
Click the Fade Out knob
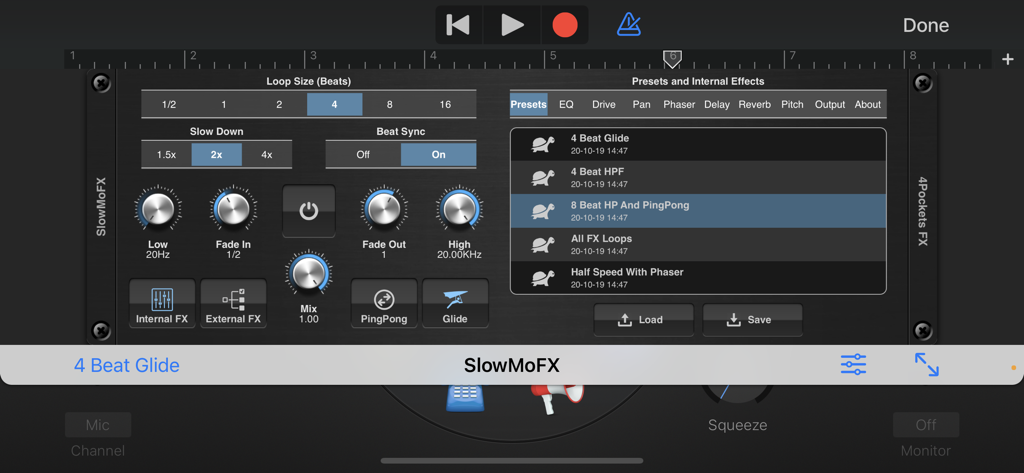[384, 209]
